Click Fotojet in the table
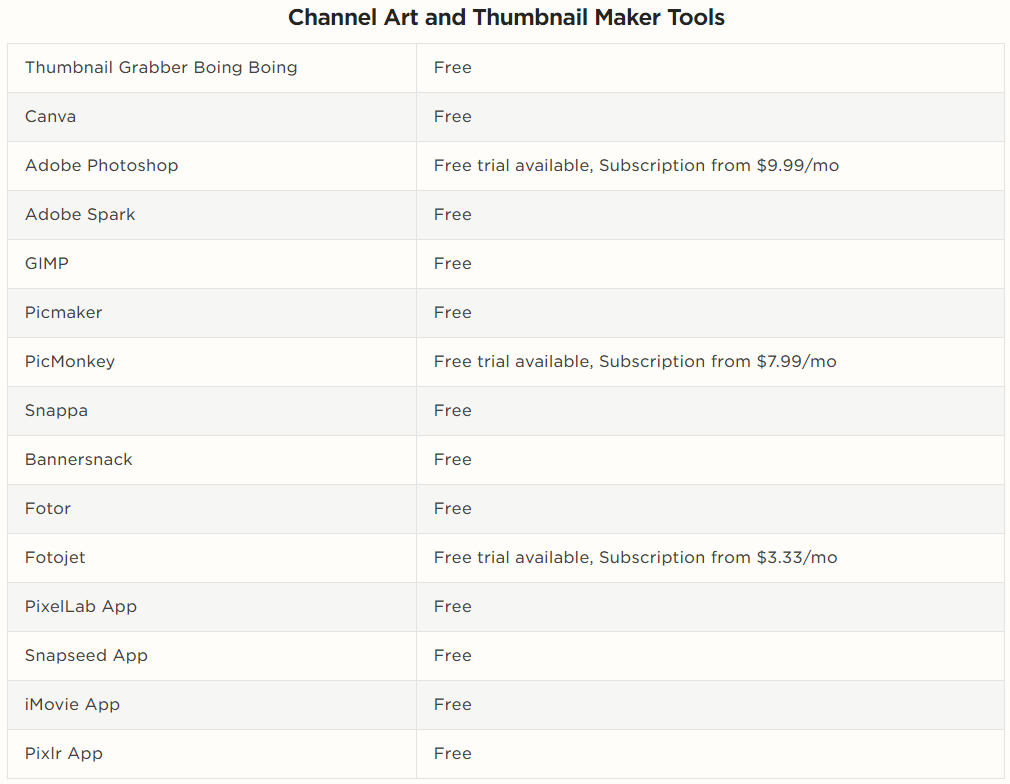1010x784 pixels. [55, 557]
